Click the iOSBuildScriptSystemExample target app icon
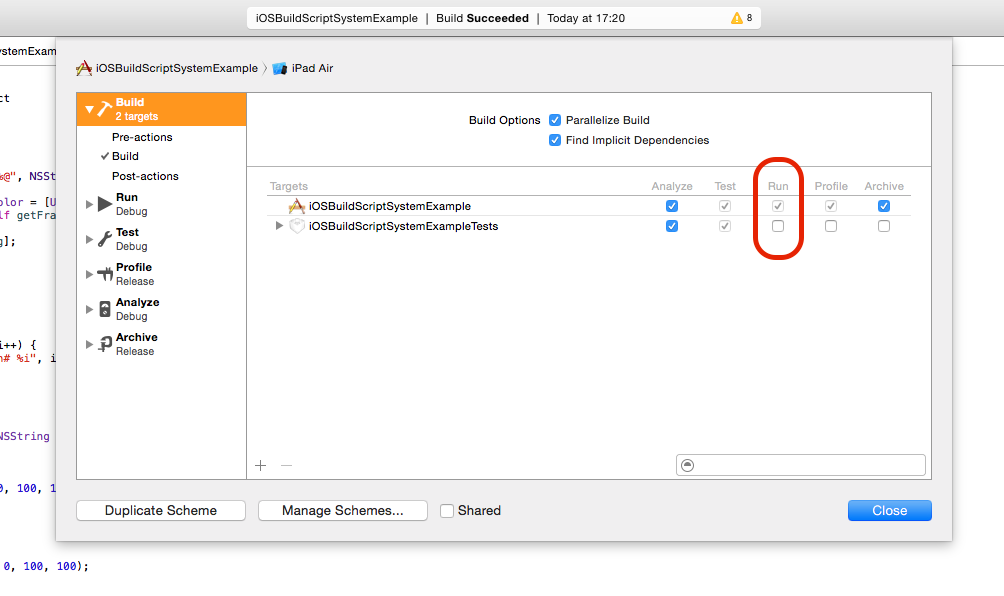1004x596 pixels. pyautogui.click(x=296, y=206)
